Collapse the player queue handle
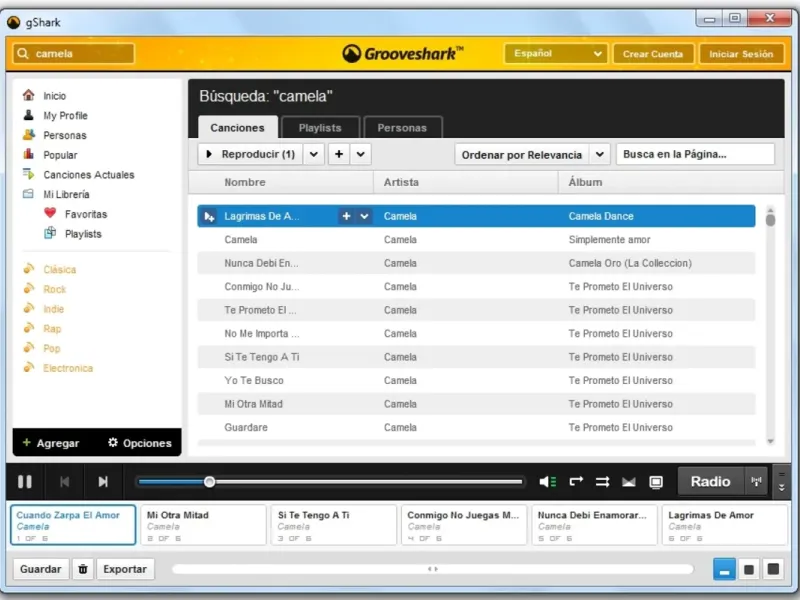Screen dimensions: 800x600 pyautogui.click(x=781, y=482)
